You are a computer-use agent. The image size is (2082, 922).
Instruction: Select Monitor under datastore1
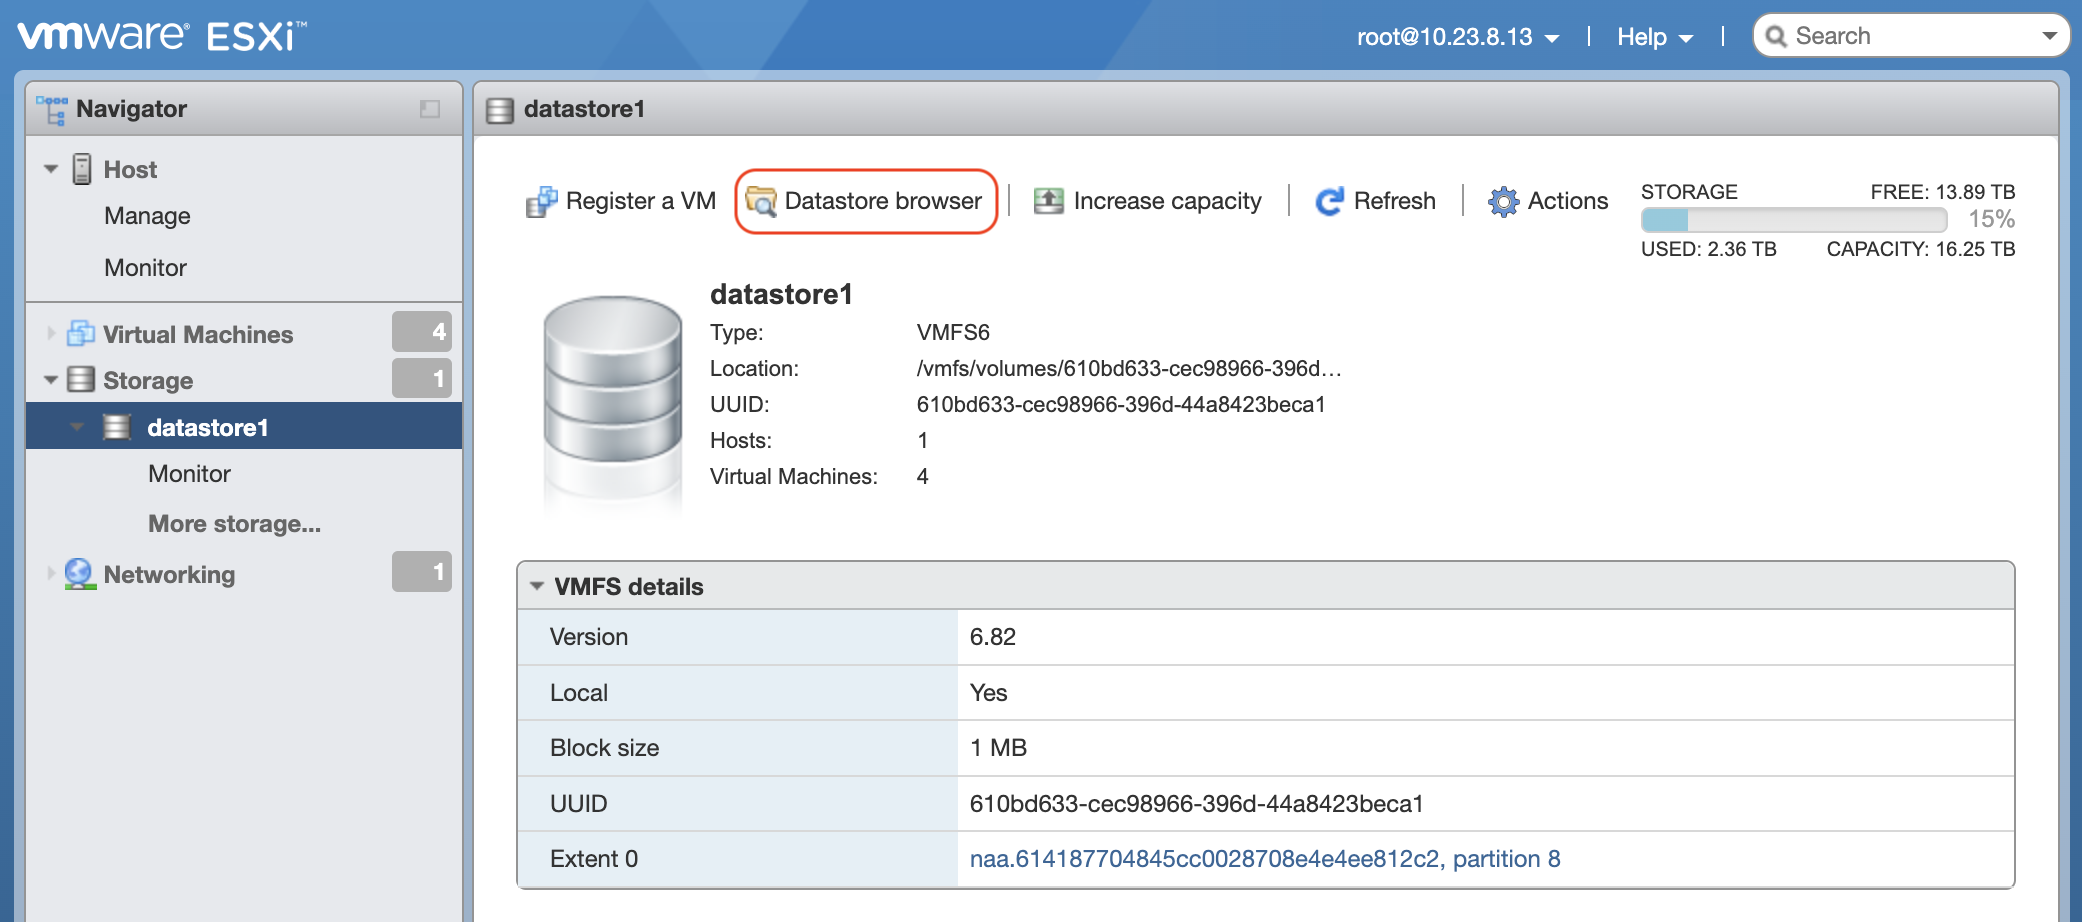[189, 474]
